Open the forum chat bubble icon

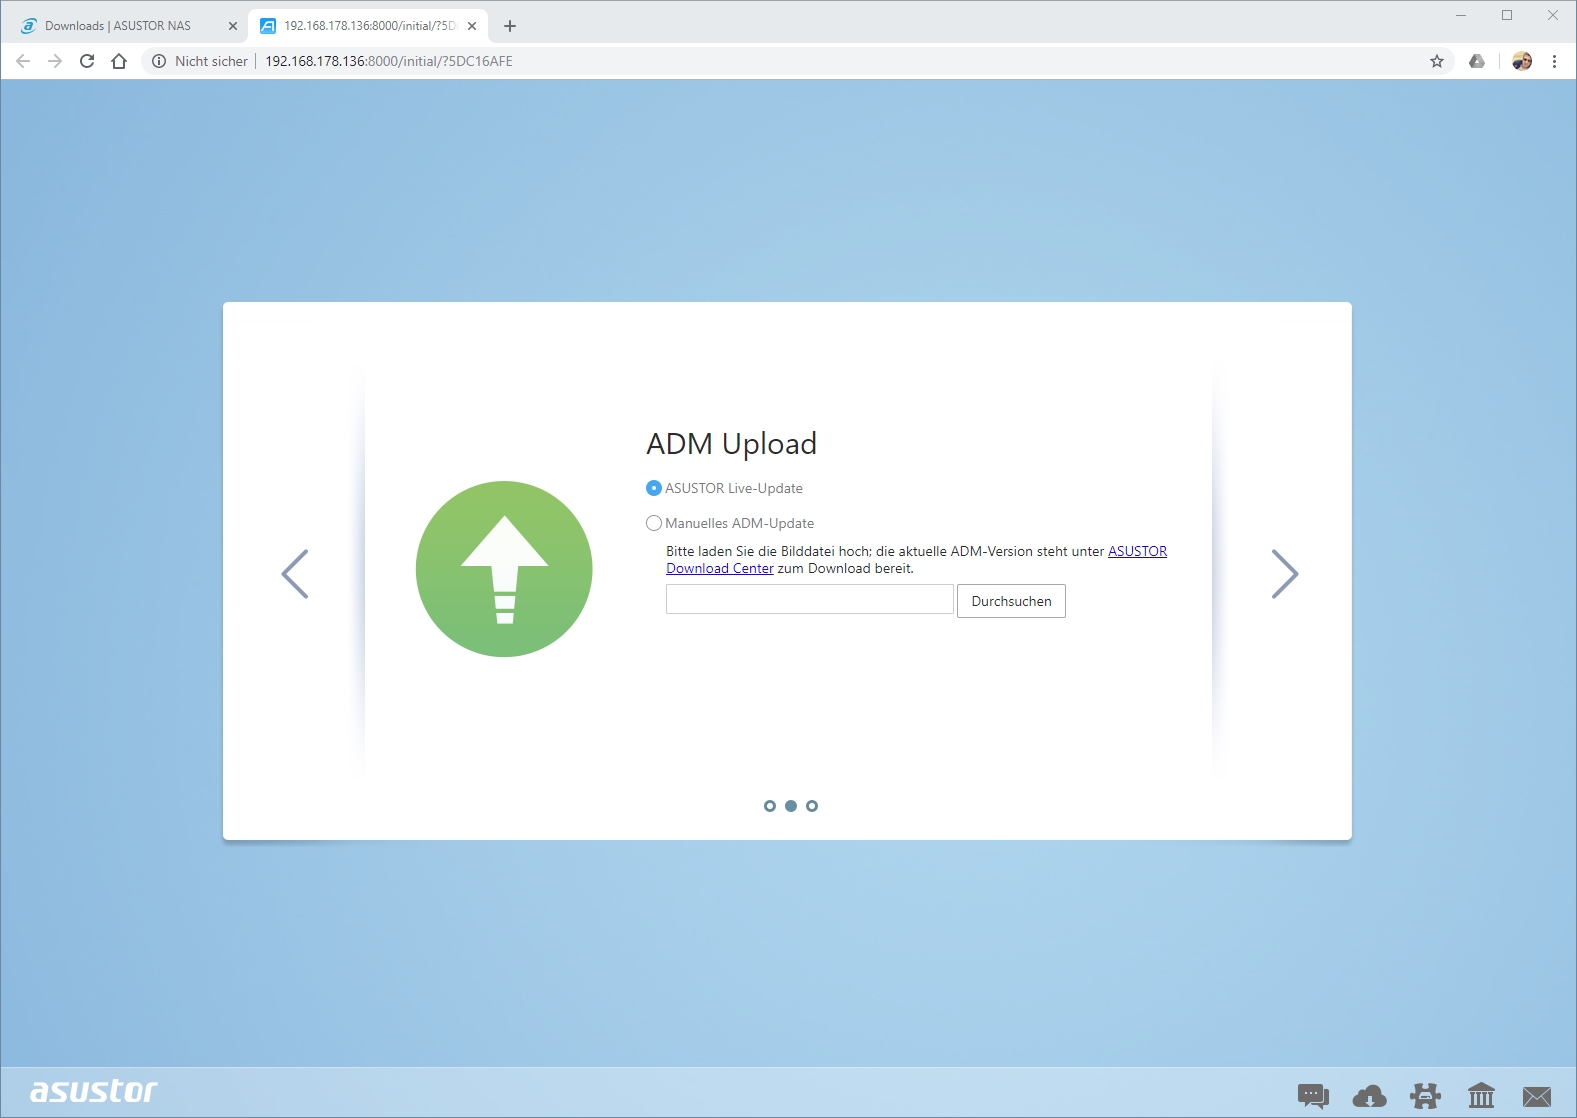click(x=1313, y=1096)
